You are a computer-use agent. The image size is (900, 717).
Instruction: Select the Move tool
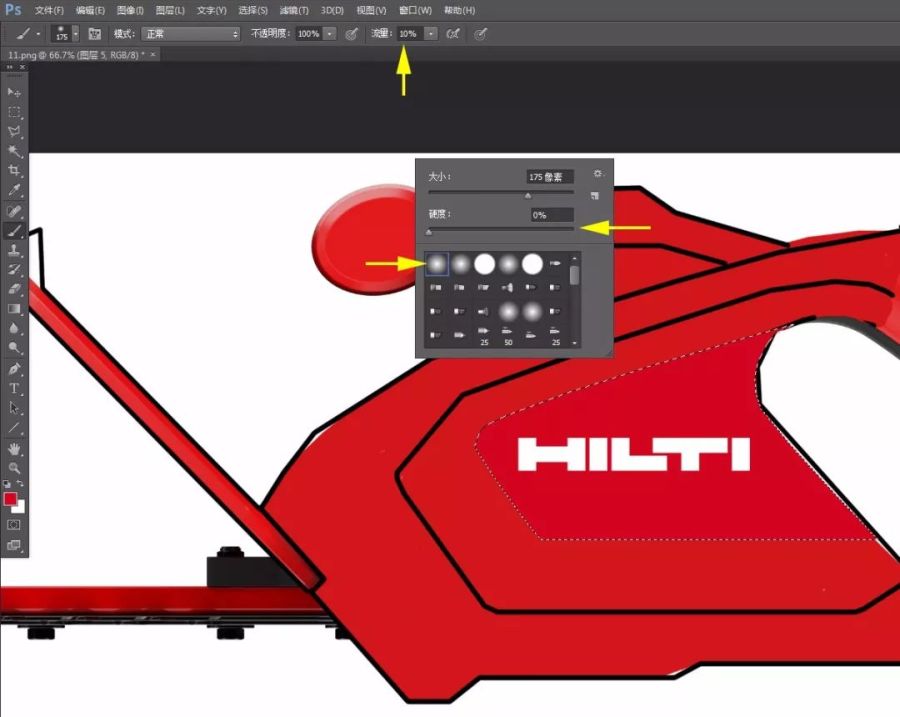click(14, 92)
